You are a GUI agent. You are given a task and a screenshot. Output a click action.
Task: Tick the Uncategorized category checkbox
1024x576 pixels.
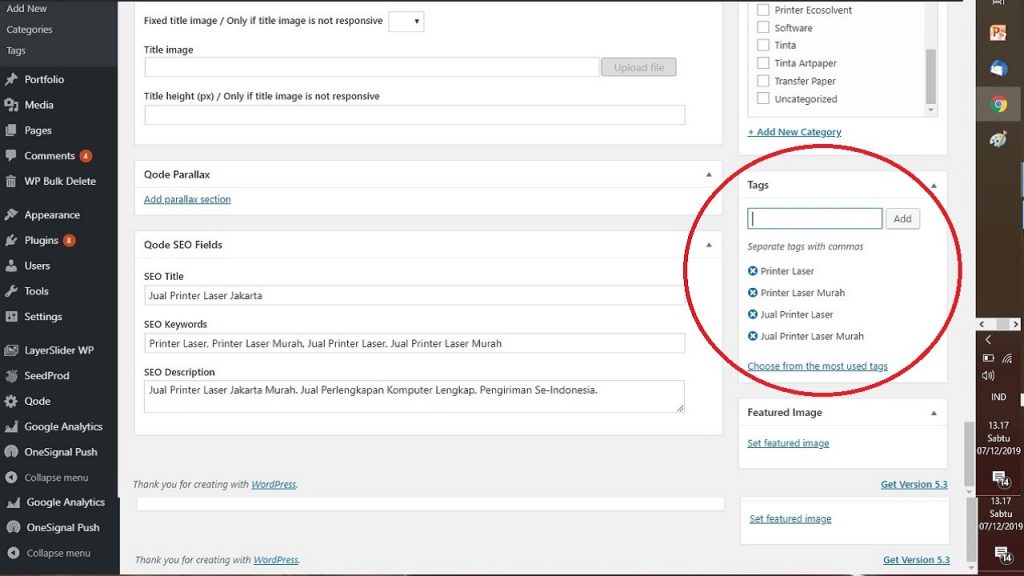(x=763, y=99)
